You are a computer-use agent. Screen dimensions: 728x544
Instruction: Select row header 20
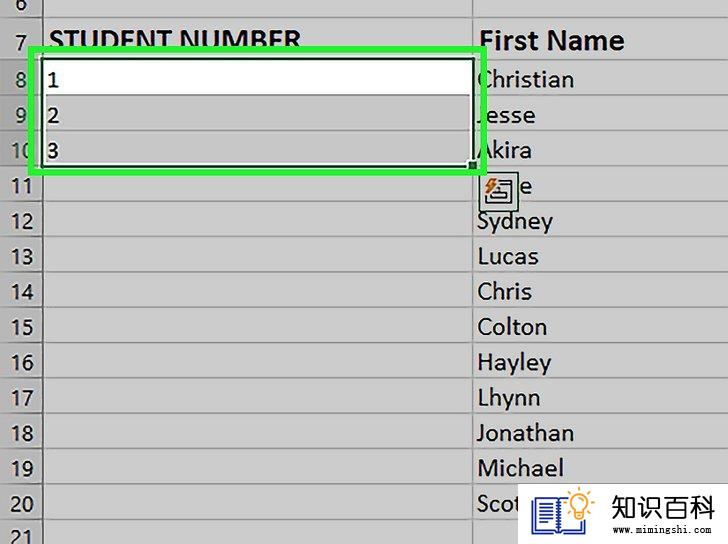point(21,502)
